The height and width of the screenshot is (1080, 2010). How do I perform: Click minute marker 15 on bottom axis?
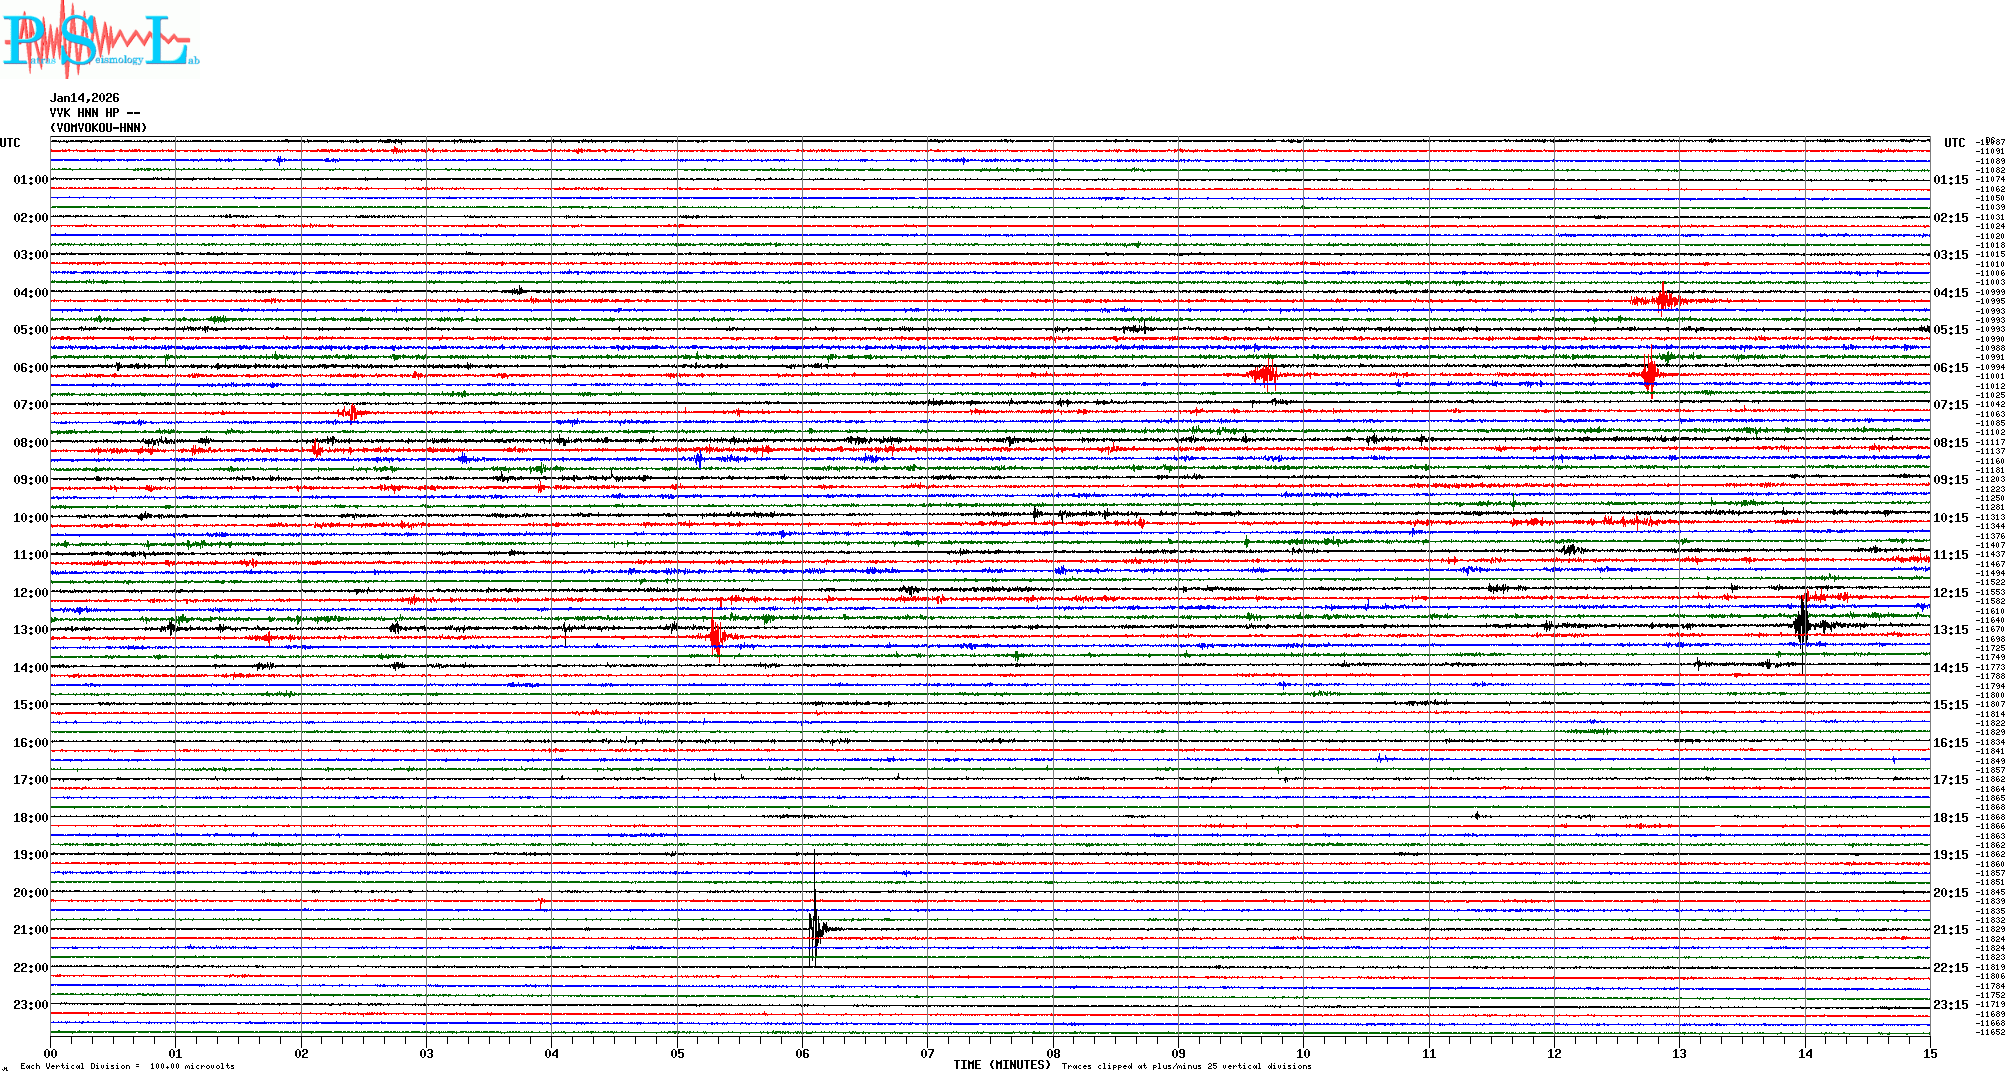[1930, 1053]
